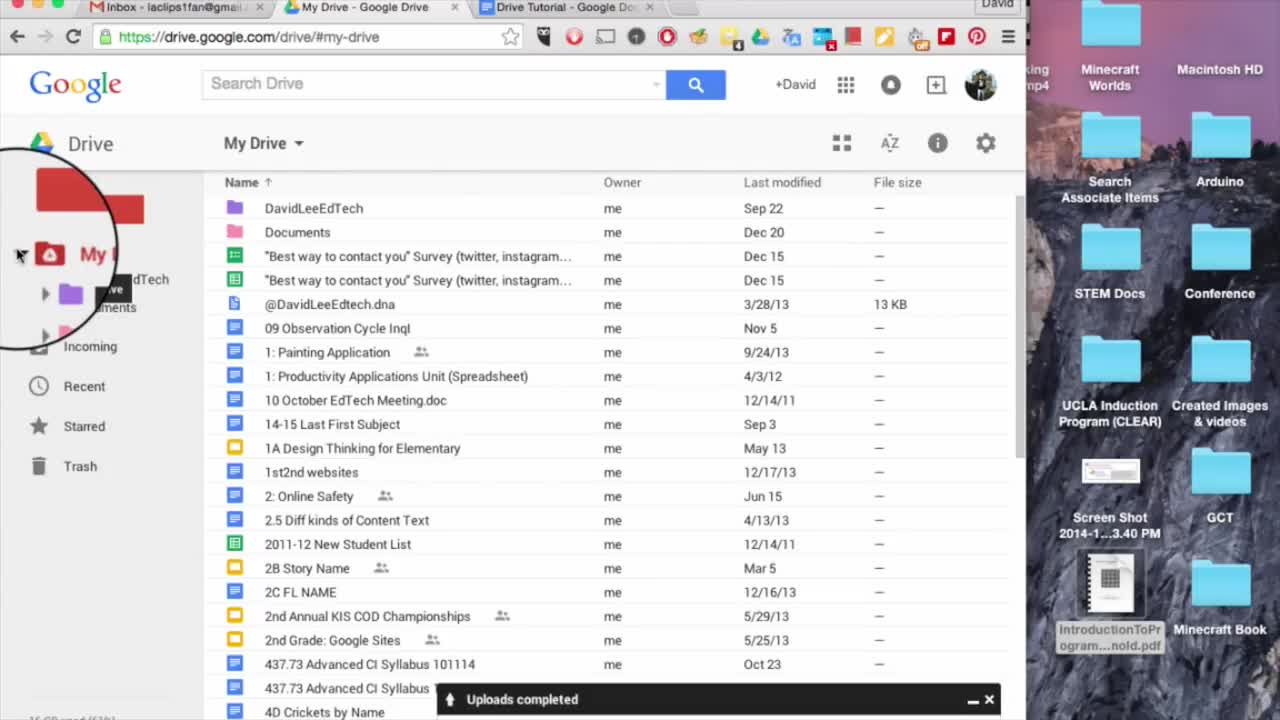Click the AZ sort options icon
This screenshot has height=720, width=1280.
point(890,143)
